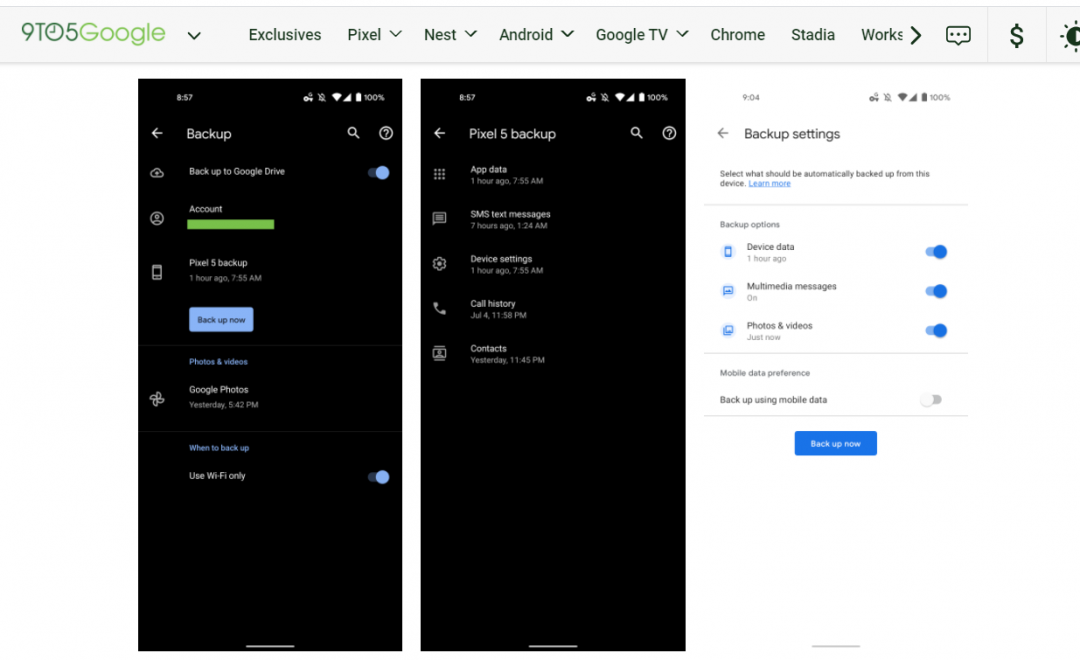Click the Learn more link

pyautogui.click(x=769, y=184)
